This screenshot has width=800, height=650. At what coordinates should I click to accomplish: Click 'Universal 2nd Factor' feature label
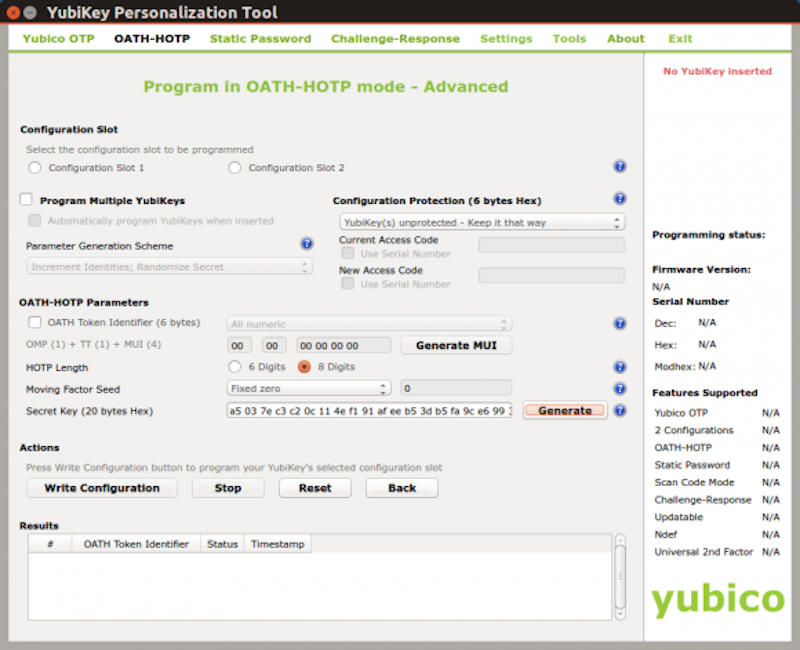click(x=704, y=552)
